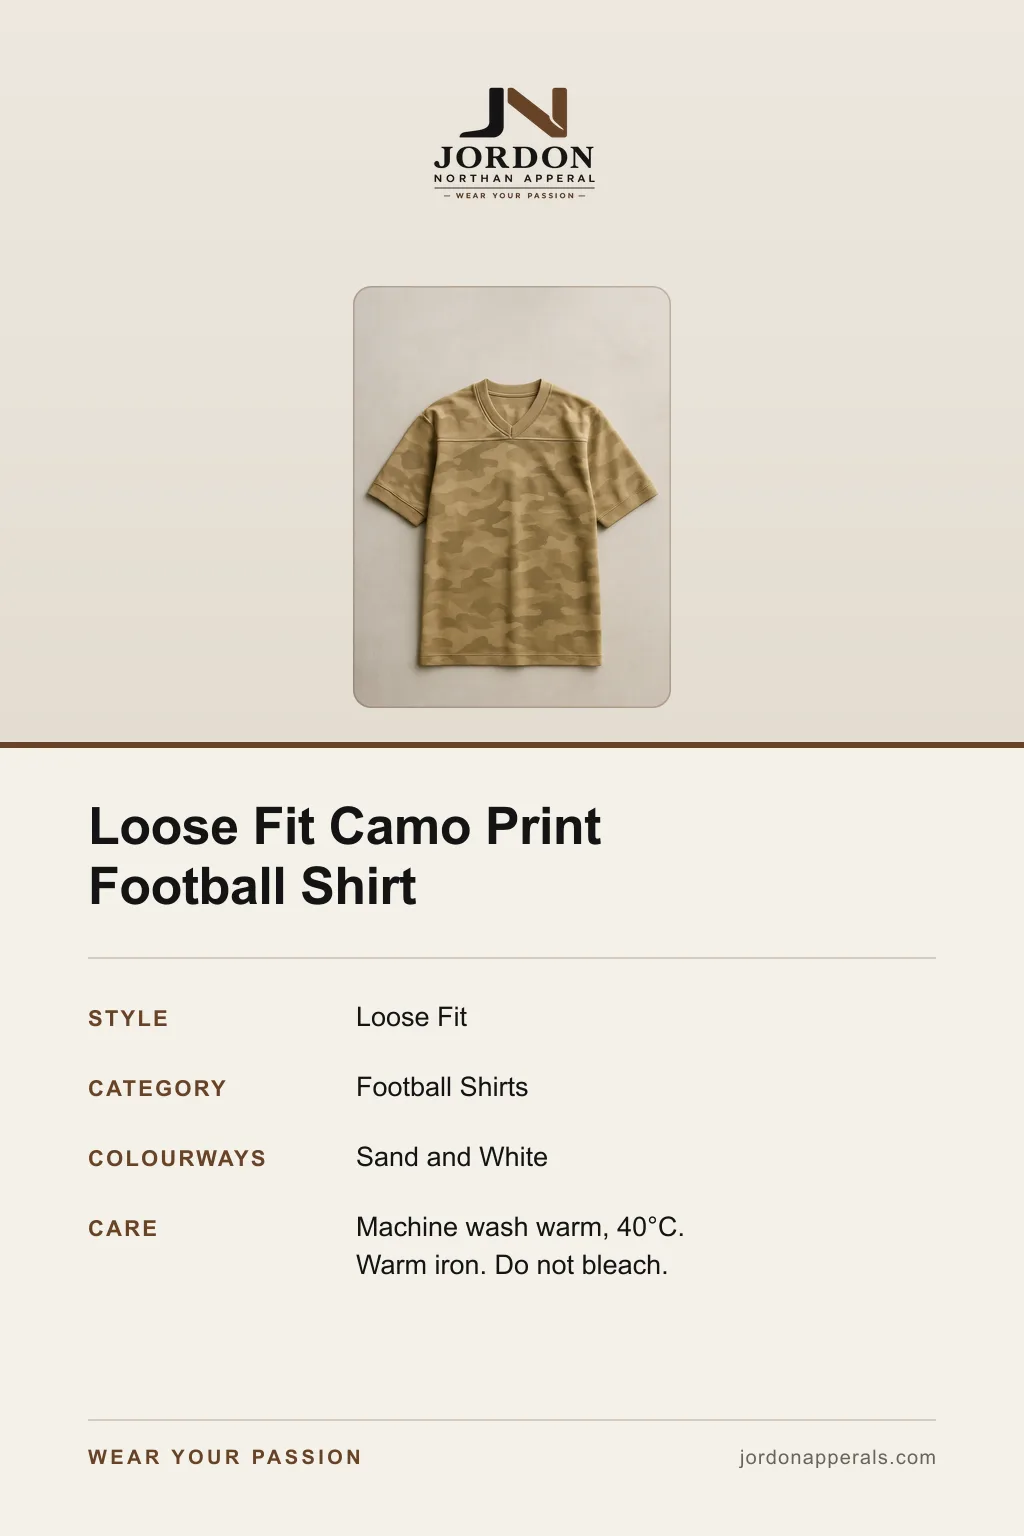
Task: Click the logo tagline Wear Your Passion
Action: click(514, 196)
